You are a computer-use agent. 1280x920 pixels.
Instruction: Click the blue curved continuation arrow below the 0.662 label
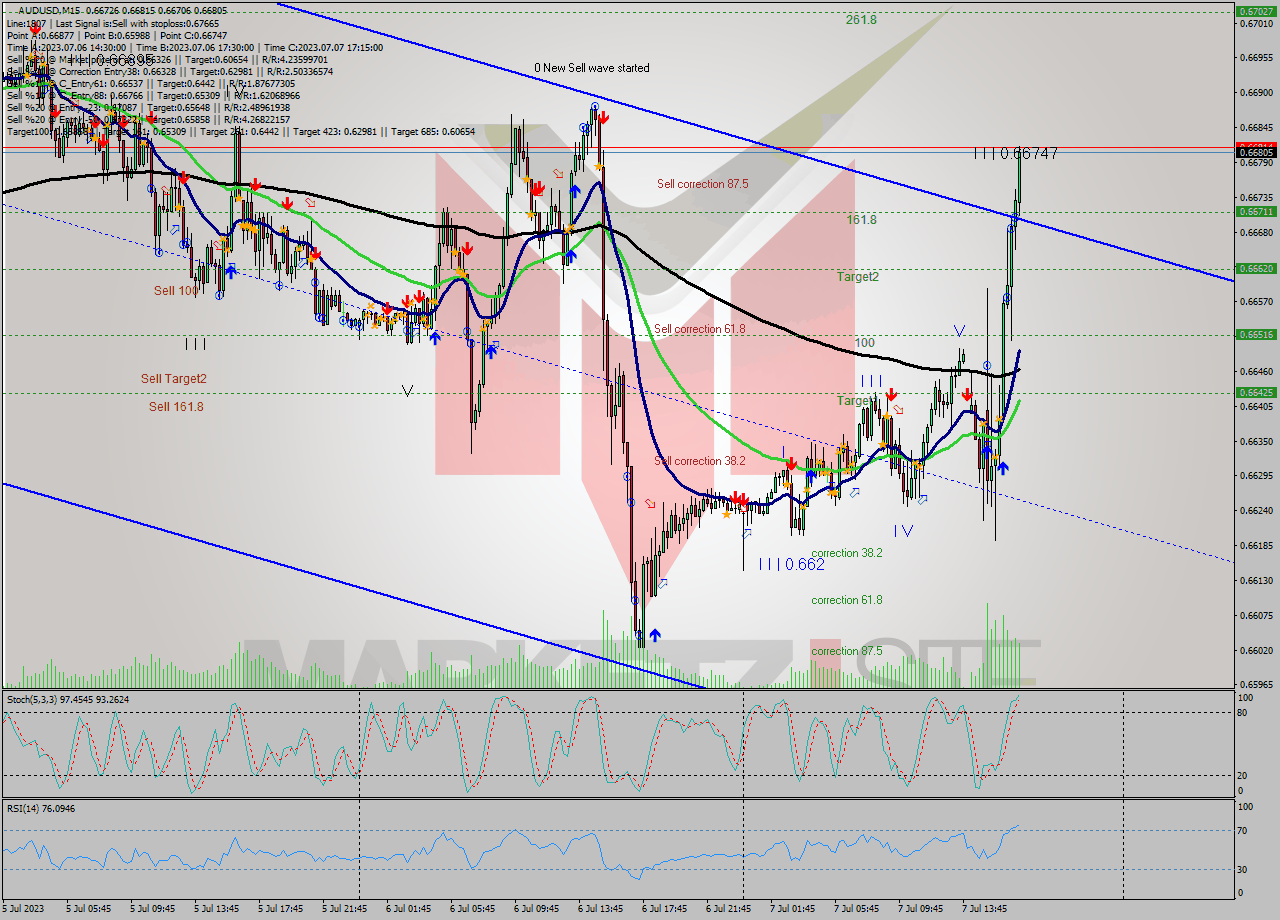coord(746,535)
